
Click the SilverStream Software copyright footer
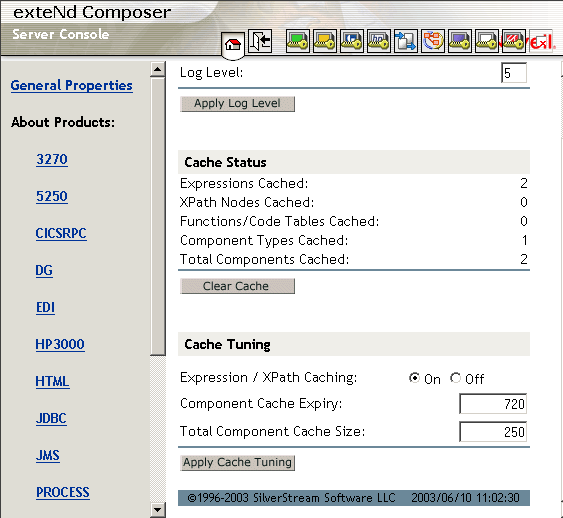point(354,498)
